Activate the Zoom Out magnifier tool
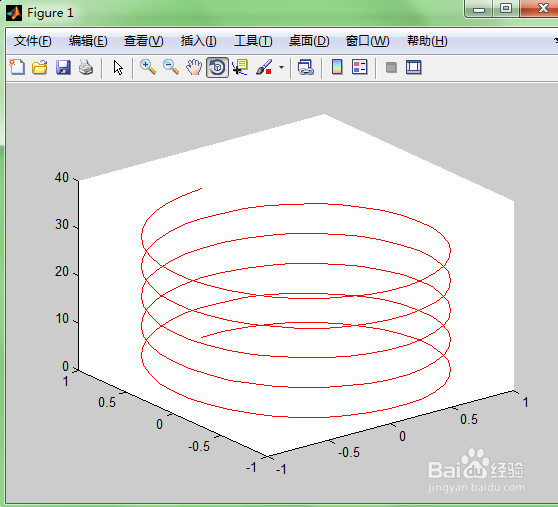Viewport: 558px width, 507px height. (x=171, y=67)
